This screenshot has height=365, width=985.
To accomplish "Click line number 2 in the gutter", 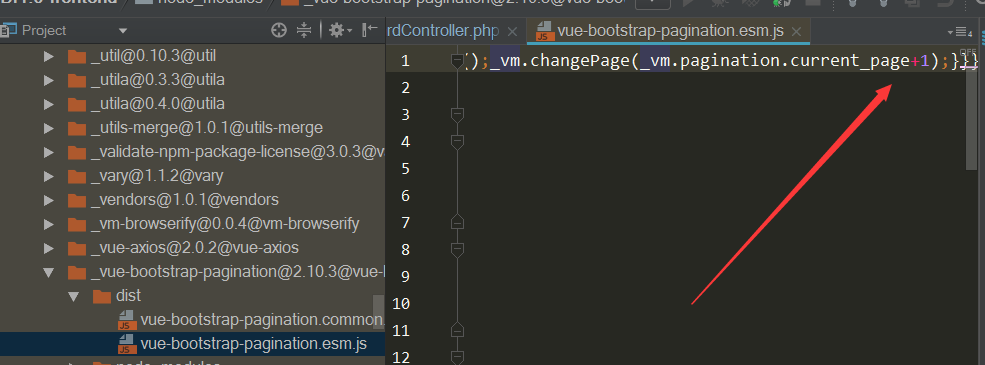I will 405,88.
